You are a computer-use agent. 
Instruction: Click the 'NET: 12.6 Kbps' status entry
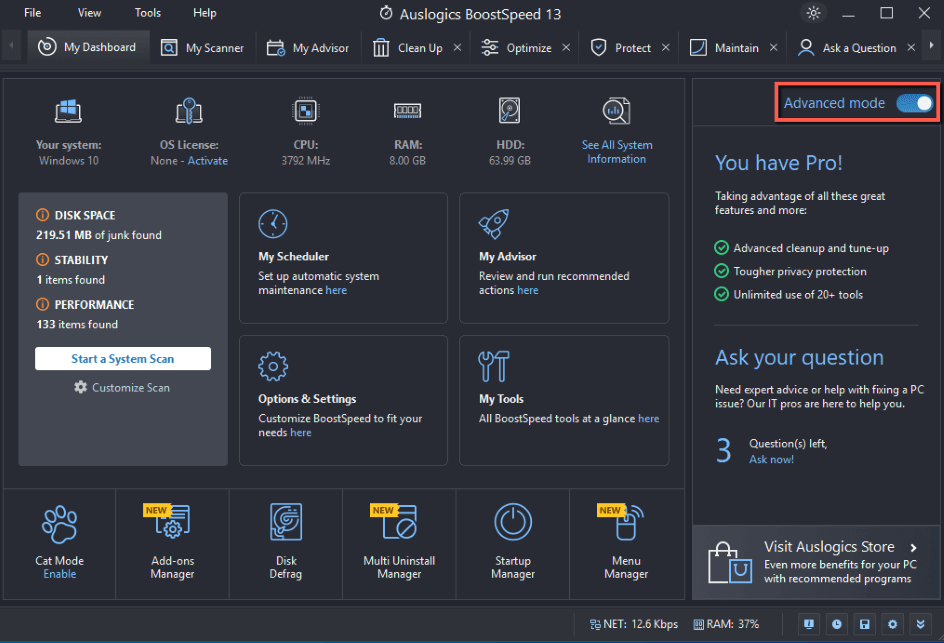pos(634,624)
